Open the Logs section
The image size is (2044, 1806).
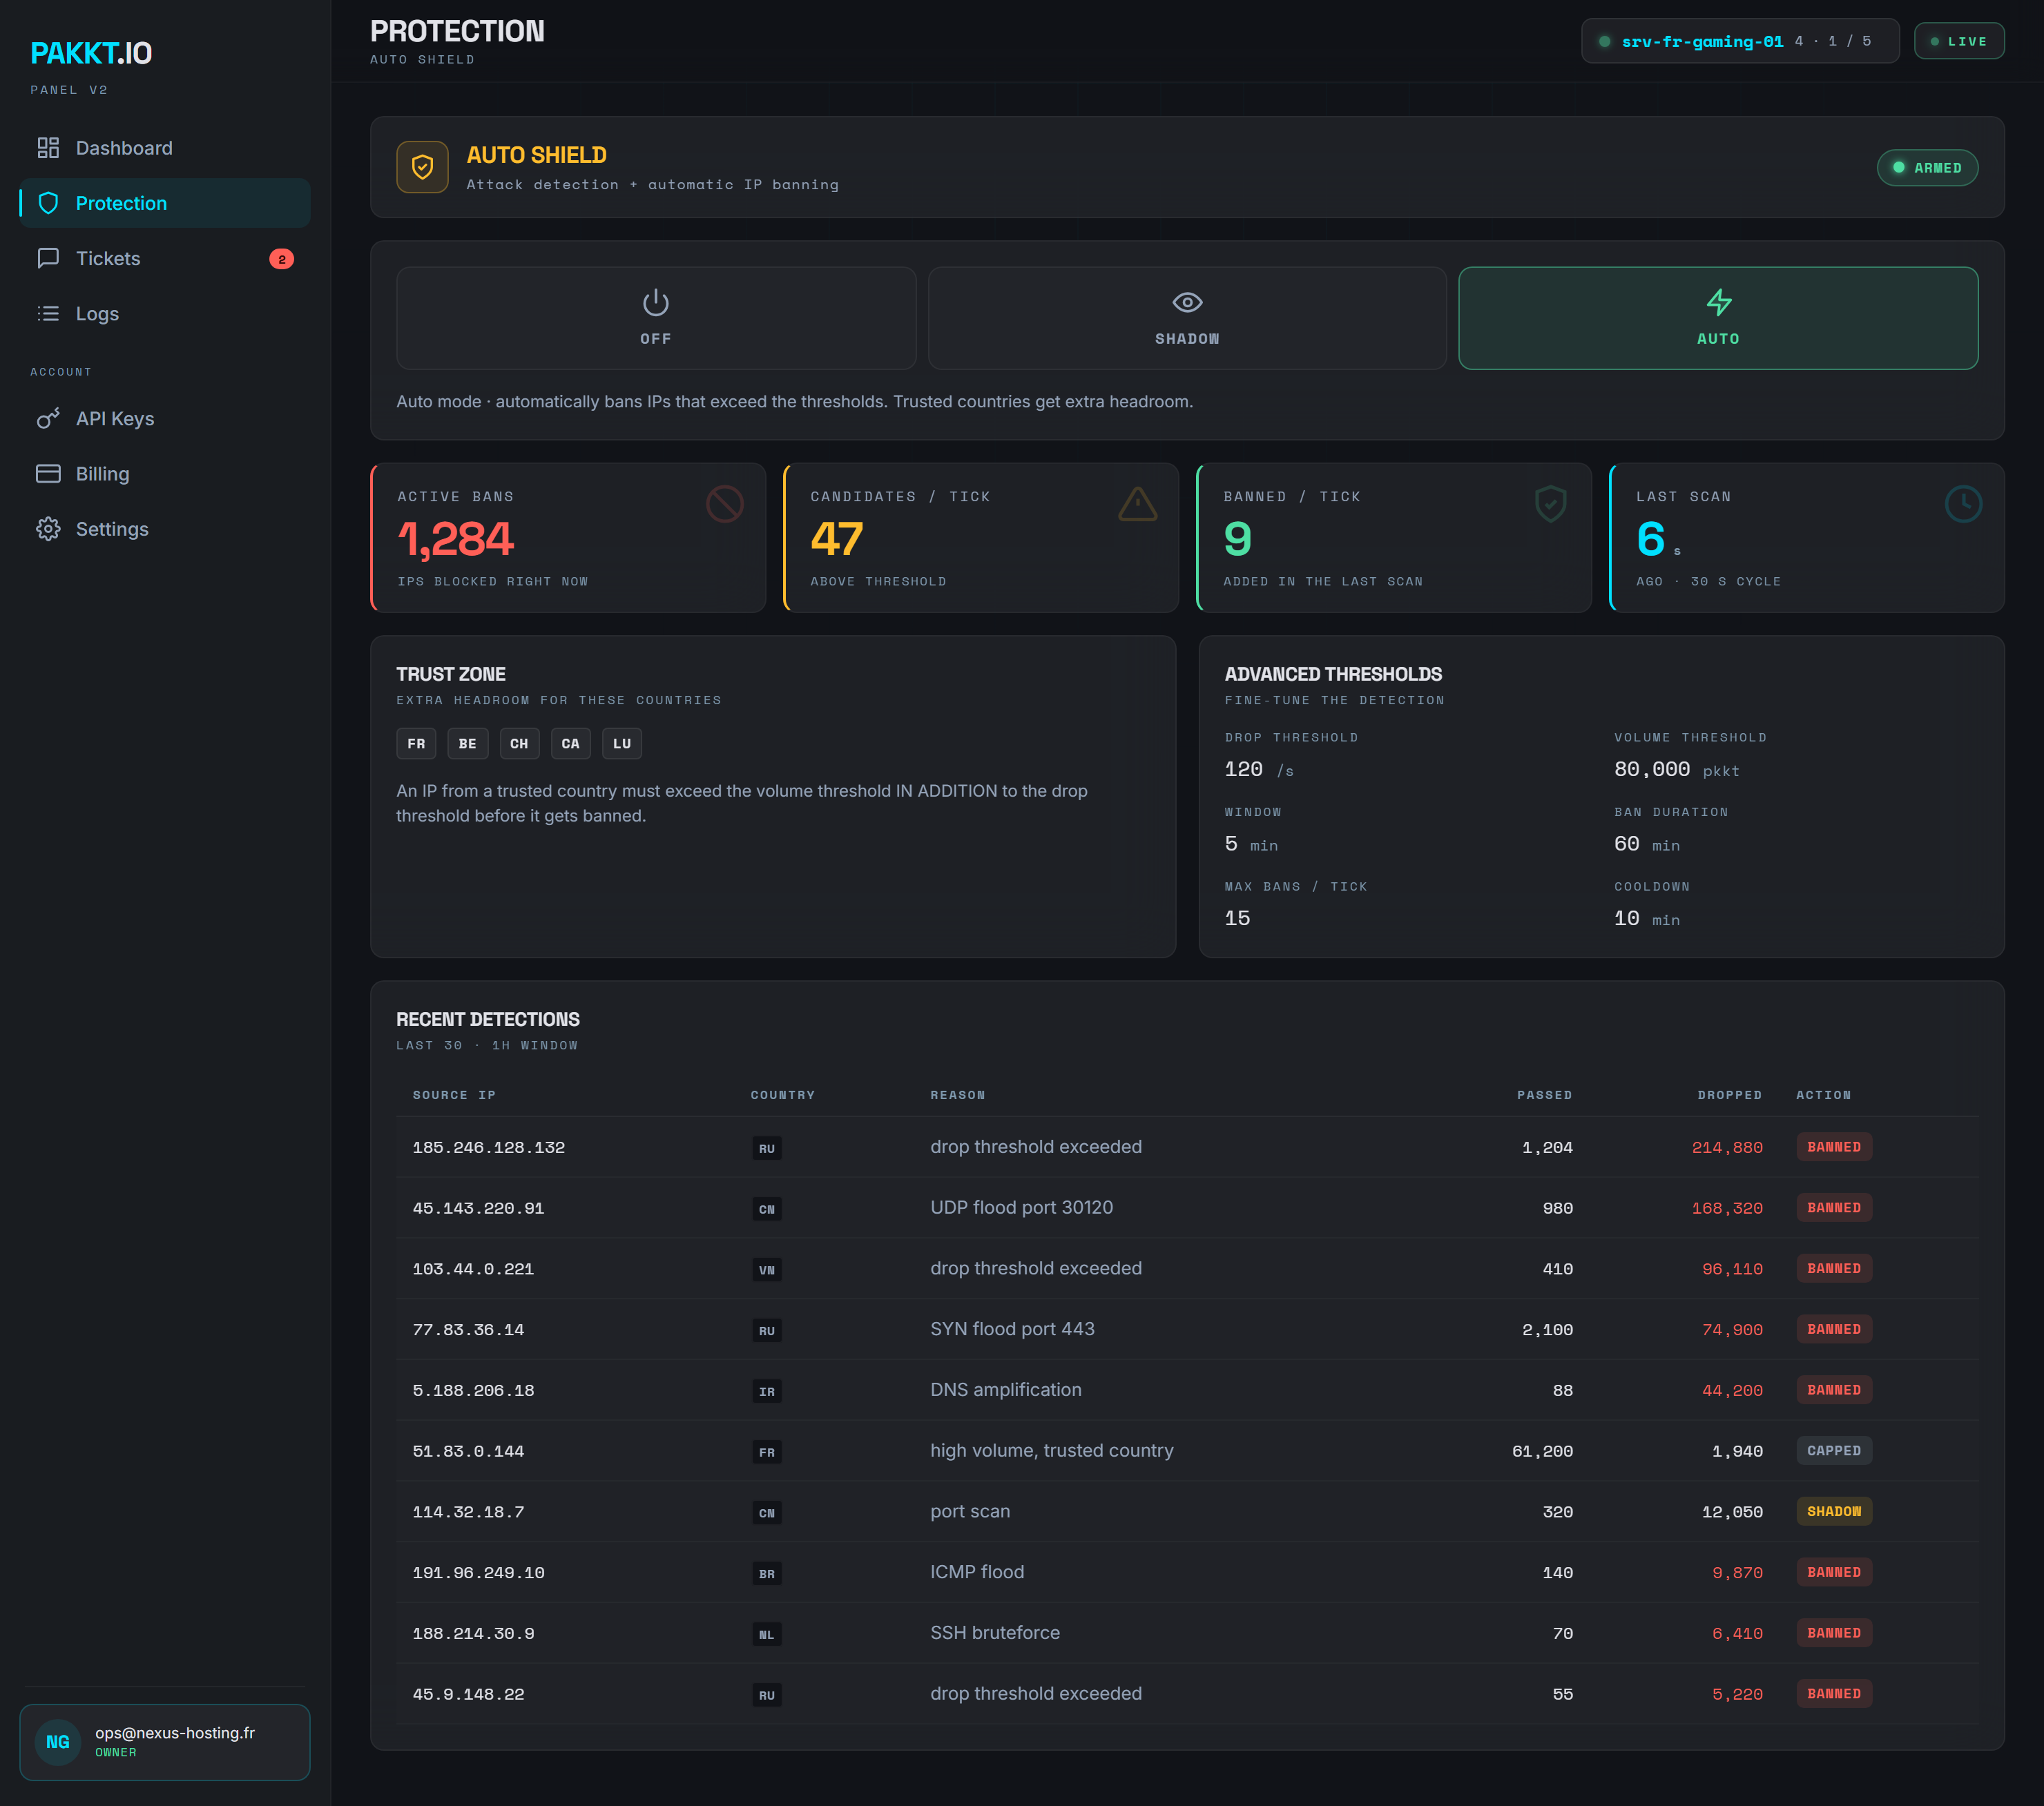165,313
